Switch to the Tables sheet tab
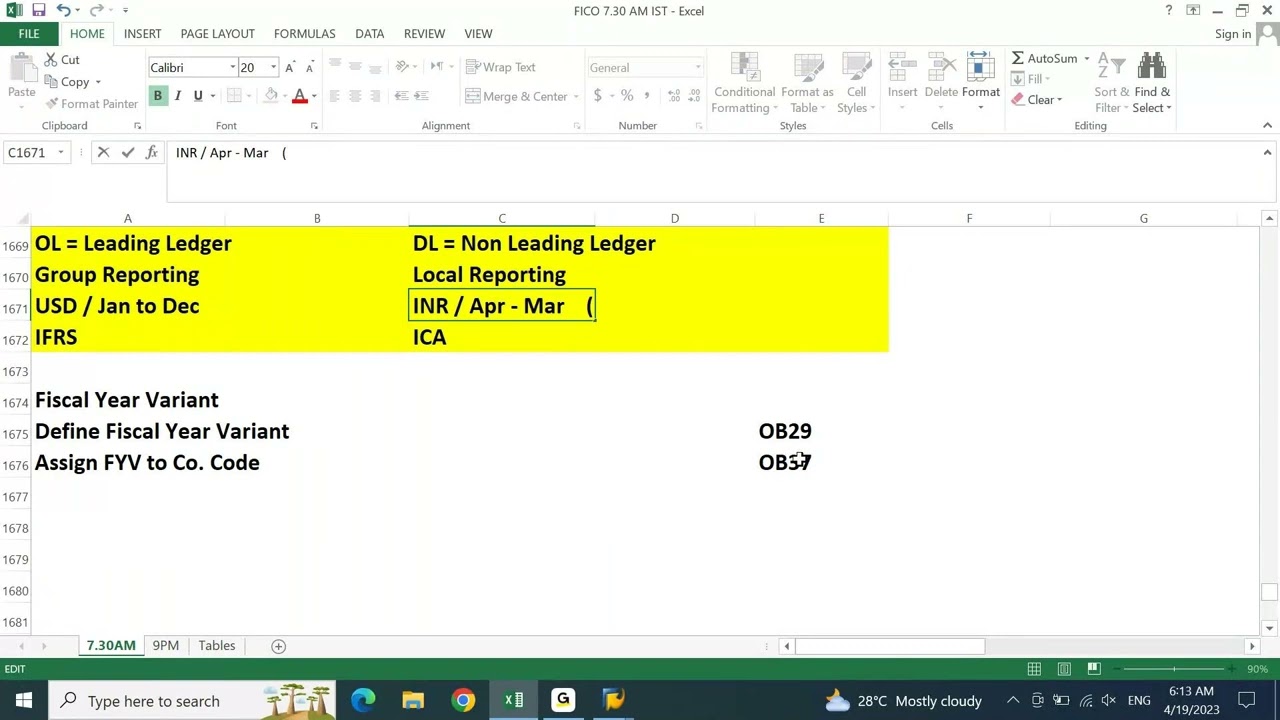This screenshot has height=720, width=1280. (x=216, y=645)
